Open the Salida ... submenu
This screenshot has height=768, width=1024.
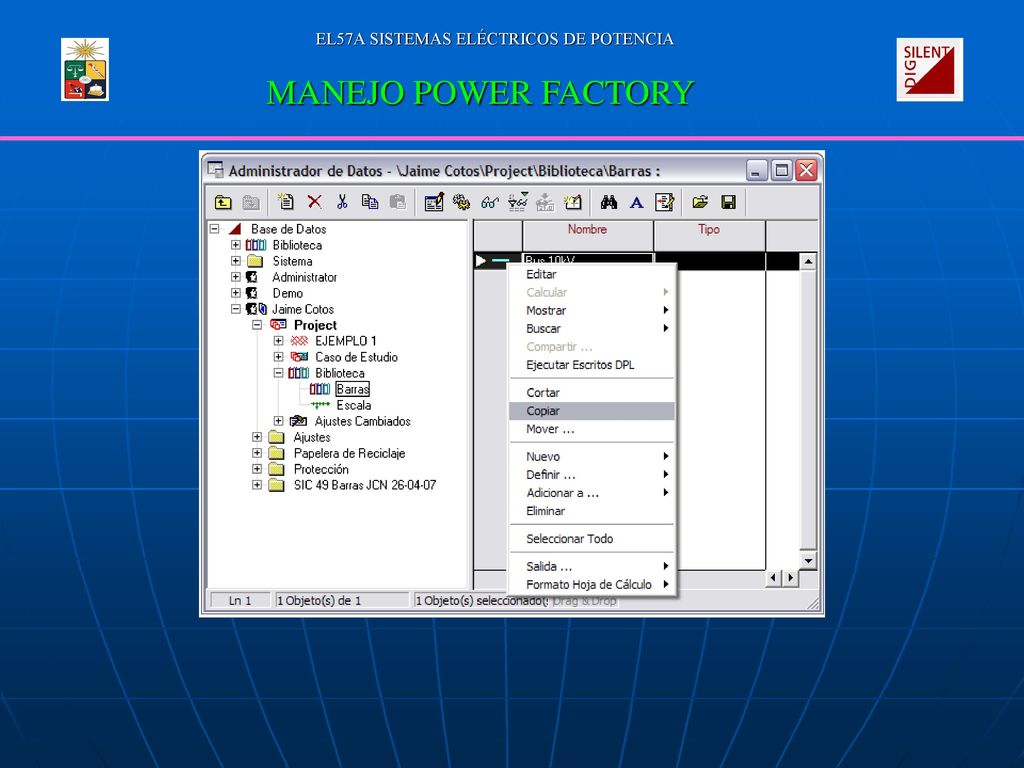click(x=592, y=566)
